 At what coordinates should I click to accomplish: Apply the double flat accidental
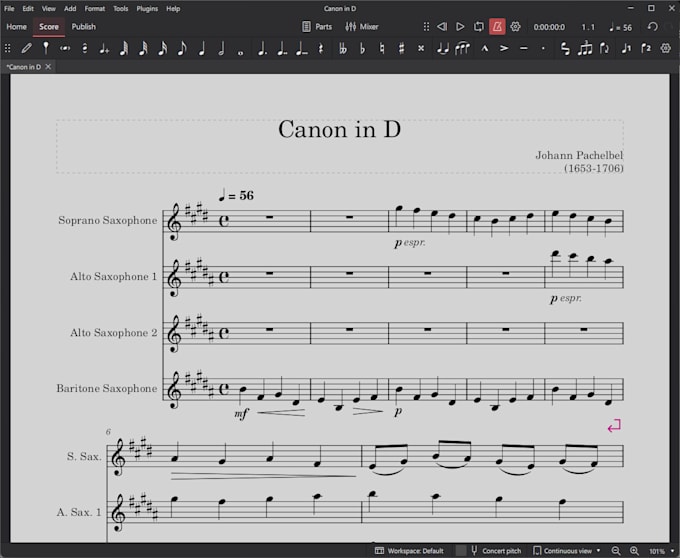click(x=343, y=49)
